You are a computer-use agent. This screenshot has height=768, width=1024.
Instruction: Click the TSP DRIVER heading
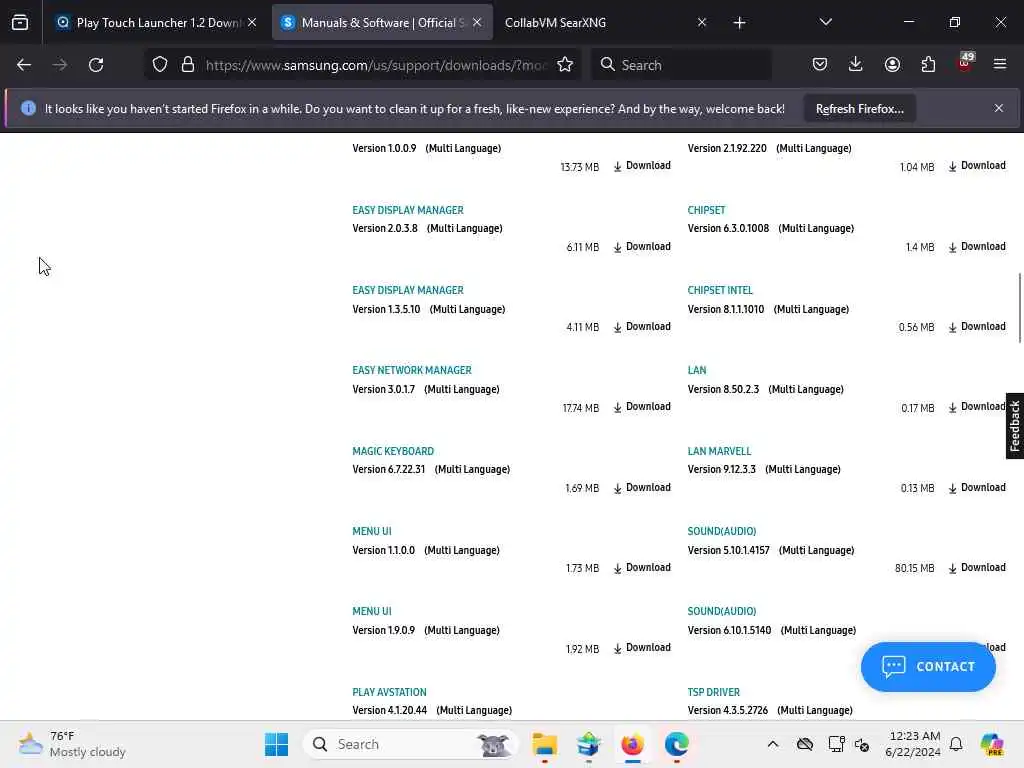pos(713,692)
